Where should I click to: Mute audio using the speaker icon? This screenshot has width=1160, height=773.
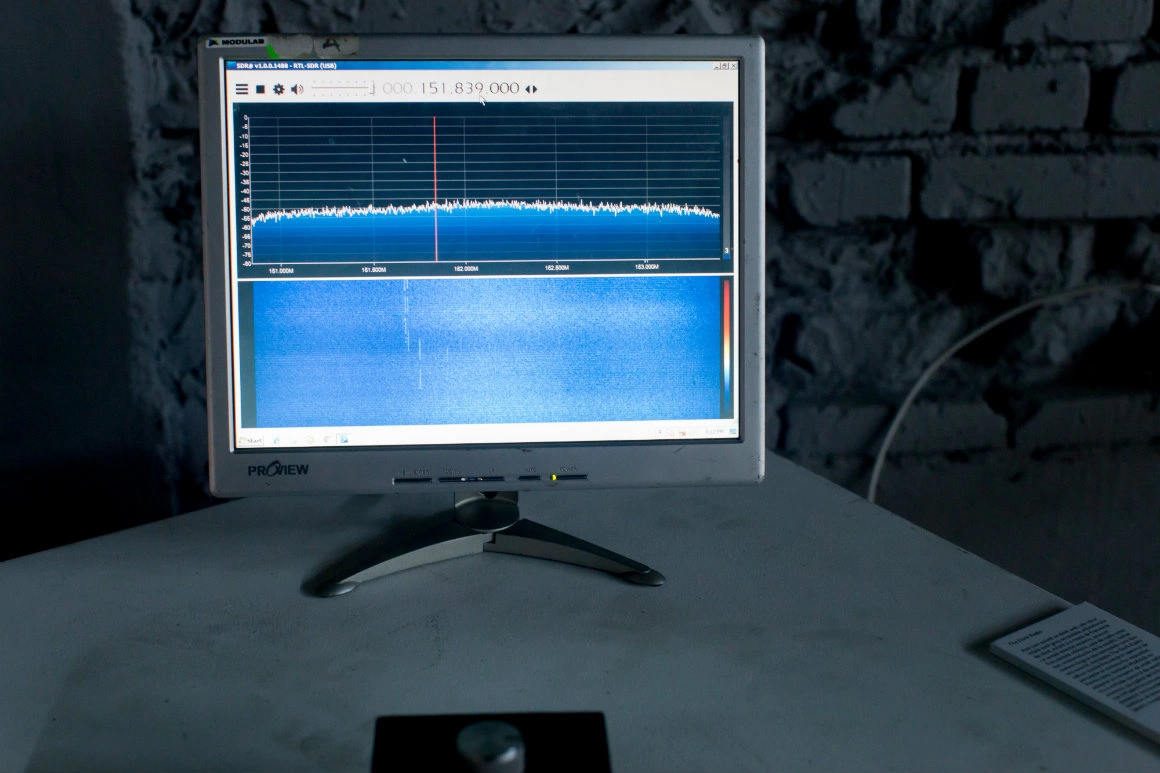[x=296, y=89]
